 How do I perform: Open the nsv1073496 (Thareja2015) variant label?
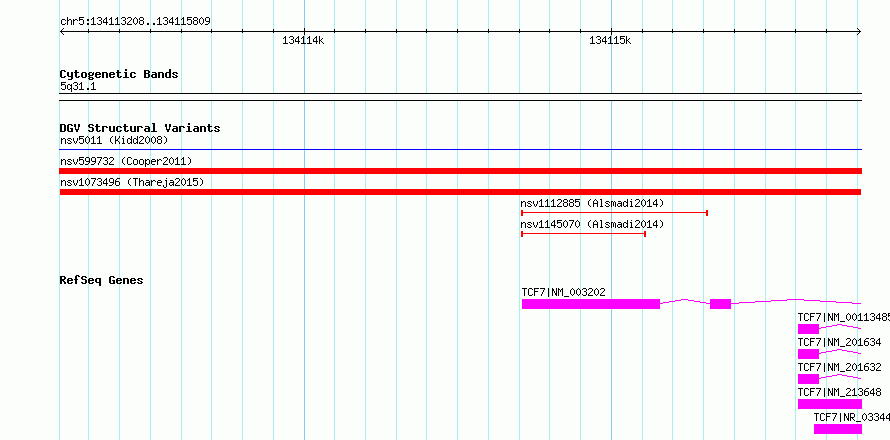[x=132, y=182]
